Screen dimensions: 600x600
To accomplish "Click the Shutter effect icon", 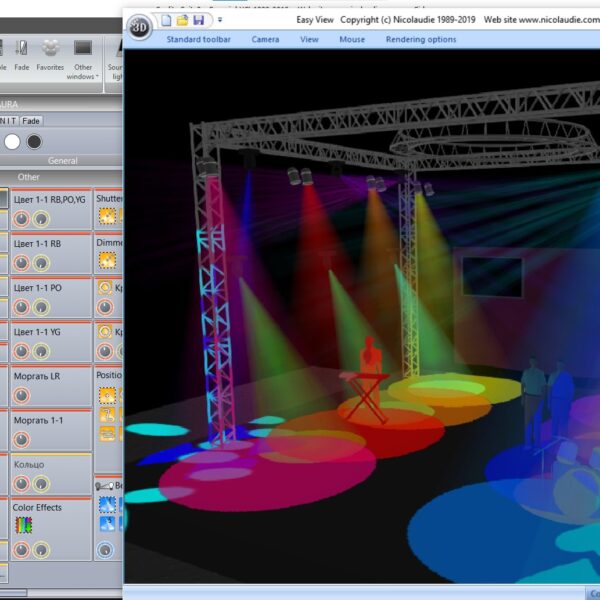I will click(x=108, y=216).
